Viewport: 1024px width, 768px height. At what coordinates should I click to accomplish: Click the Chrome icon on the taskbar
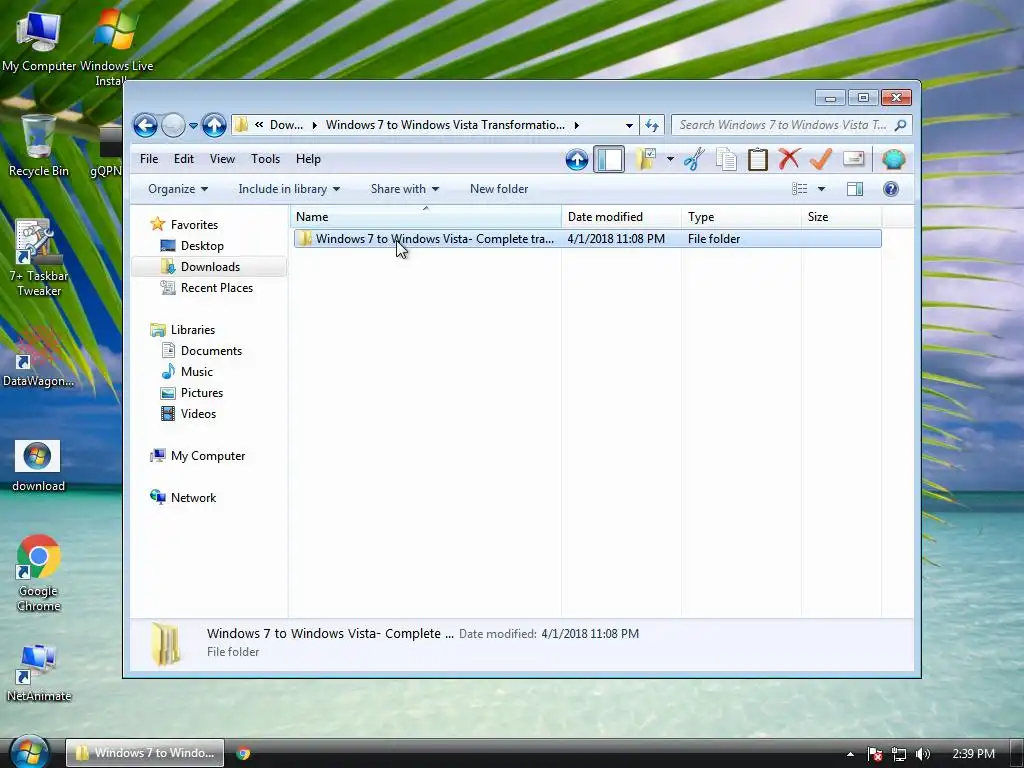click(244, 754)
